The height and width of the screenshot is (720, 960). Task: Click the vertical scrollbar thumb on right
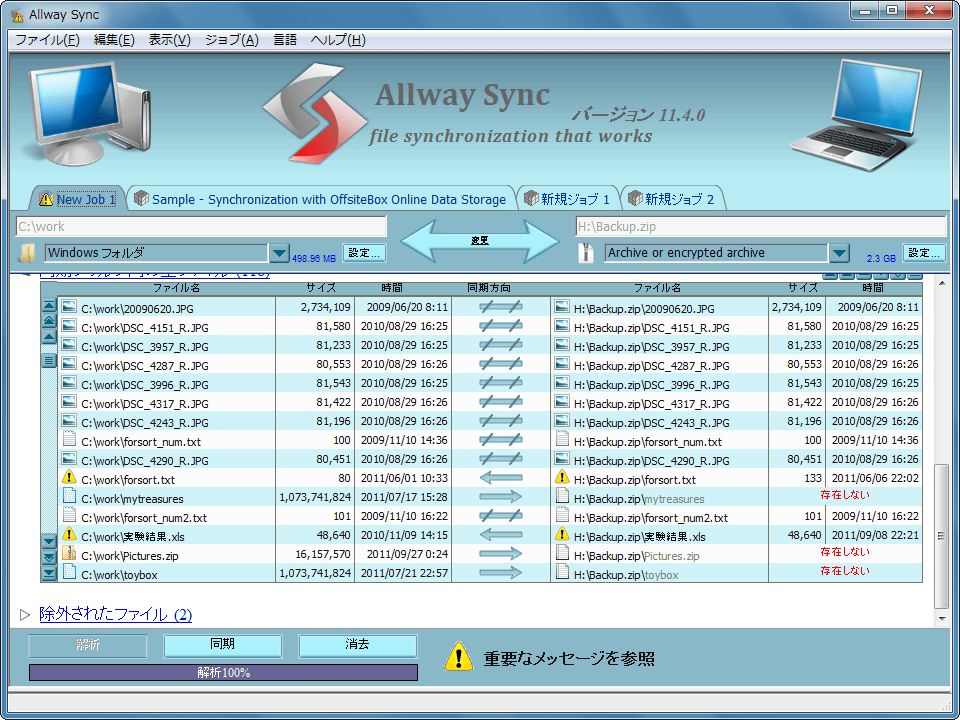(942, 536)
